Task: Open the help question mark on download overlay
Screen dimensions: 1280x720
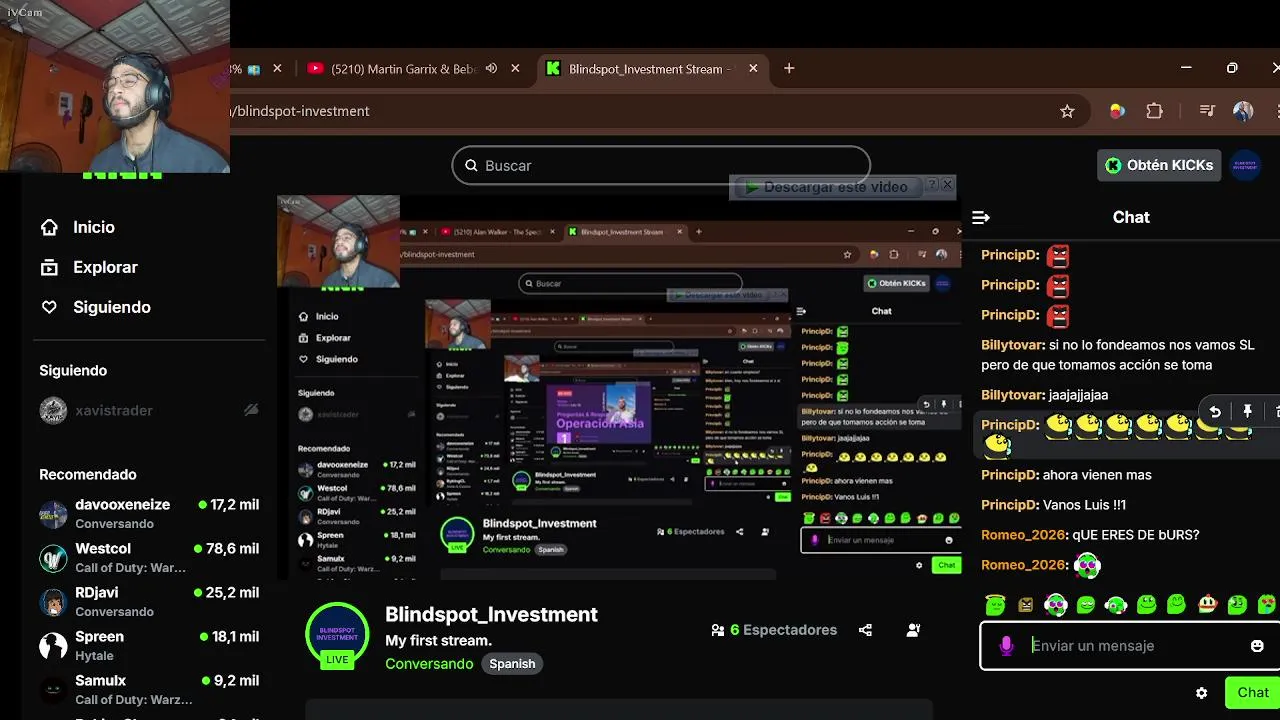Action: 932,184
